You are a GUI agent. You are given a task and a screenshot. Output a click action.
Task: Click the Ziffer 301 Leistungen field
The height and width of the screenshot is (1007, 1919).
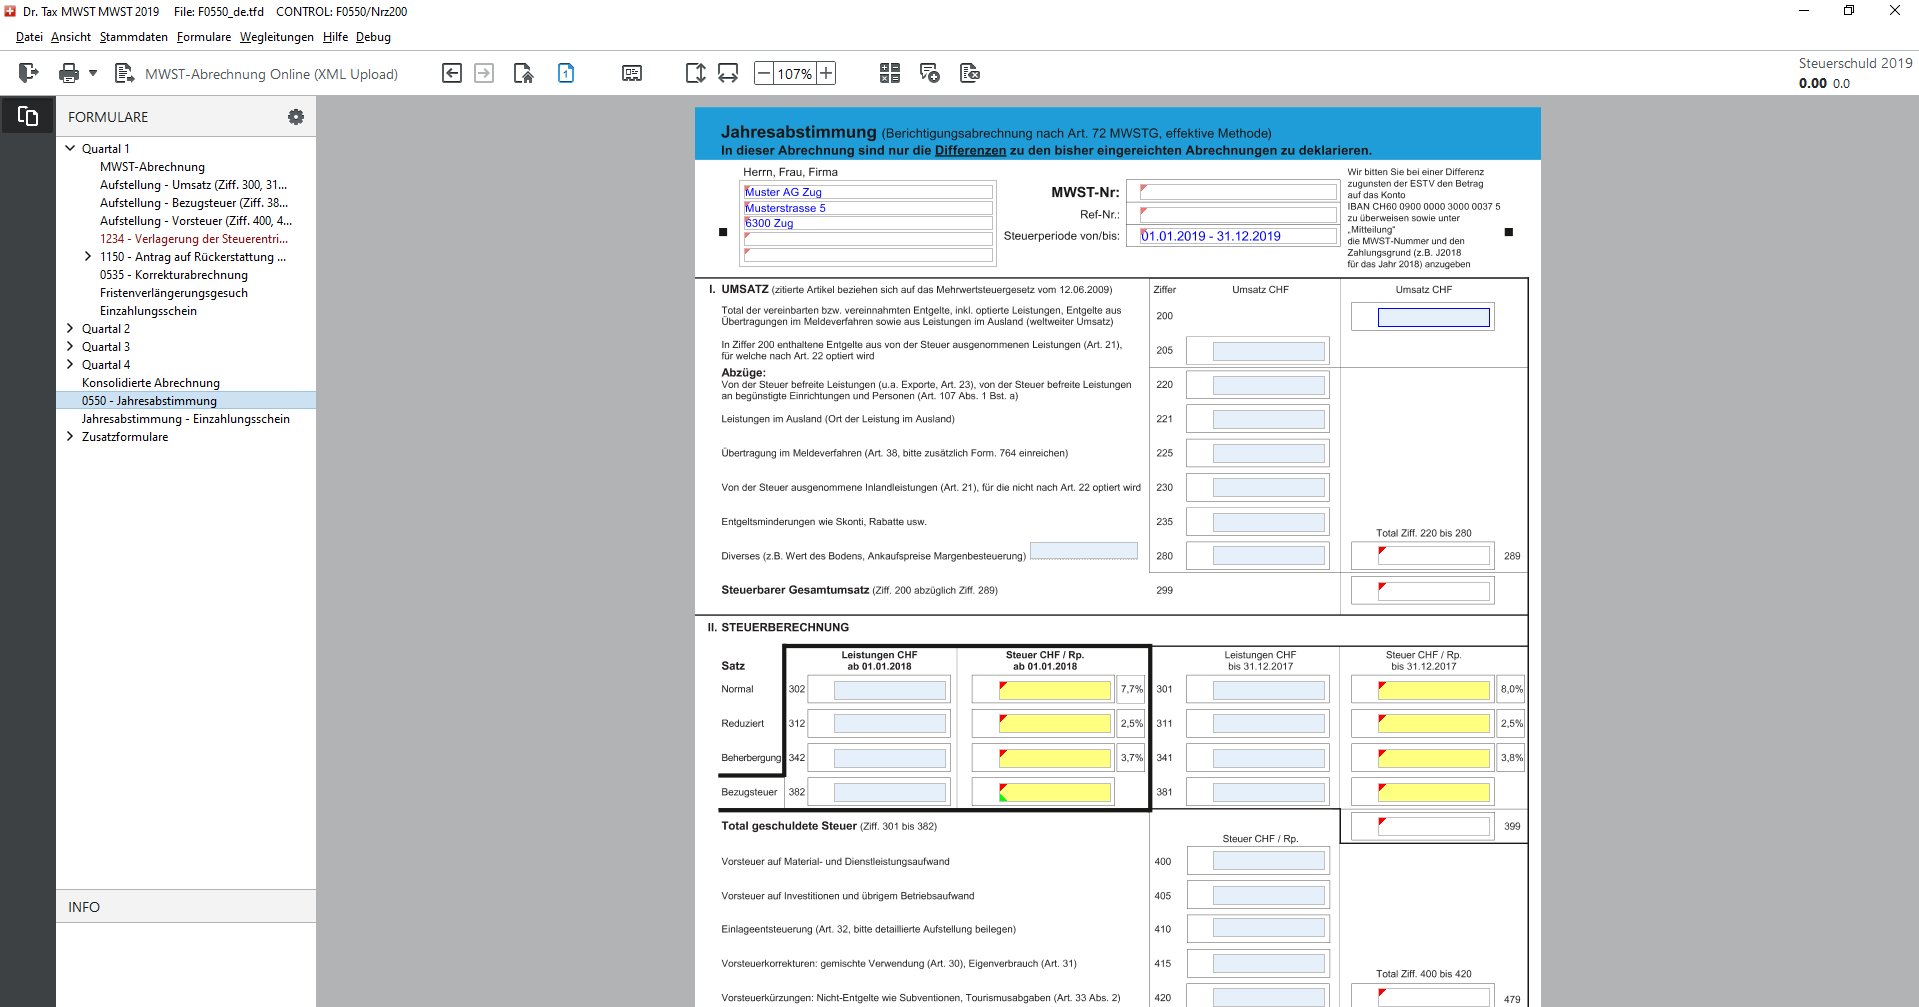1268,690
